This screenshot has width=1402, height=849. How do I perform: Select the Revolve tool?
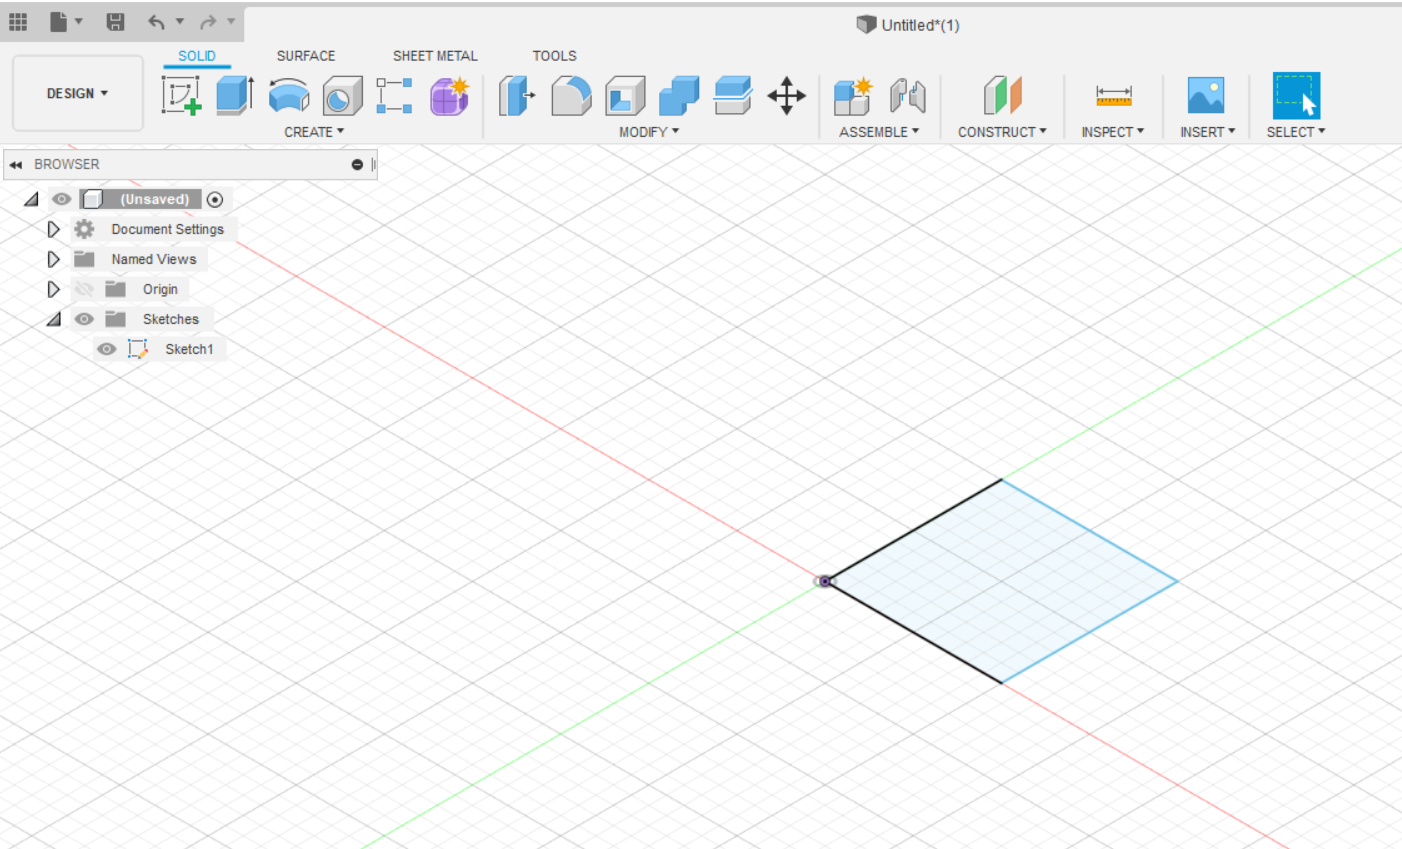click(x=289, y=96)
